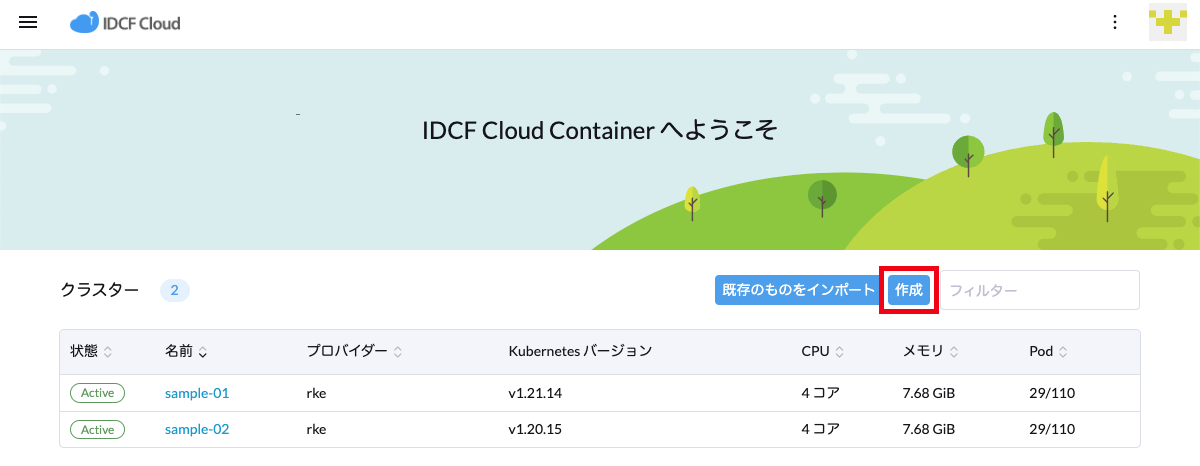Viewport: 1200px width, 466px height.
Task: Sort clusters by 名前 column
Action: tap(186, 352)
